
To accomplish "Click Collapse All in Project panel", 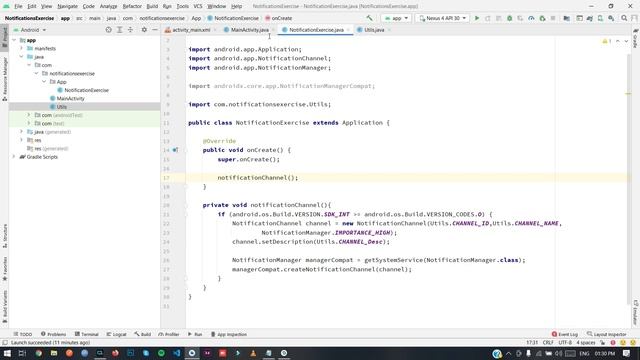I will [131, 30].
